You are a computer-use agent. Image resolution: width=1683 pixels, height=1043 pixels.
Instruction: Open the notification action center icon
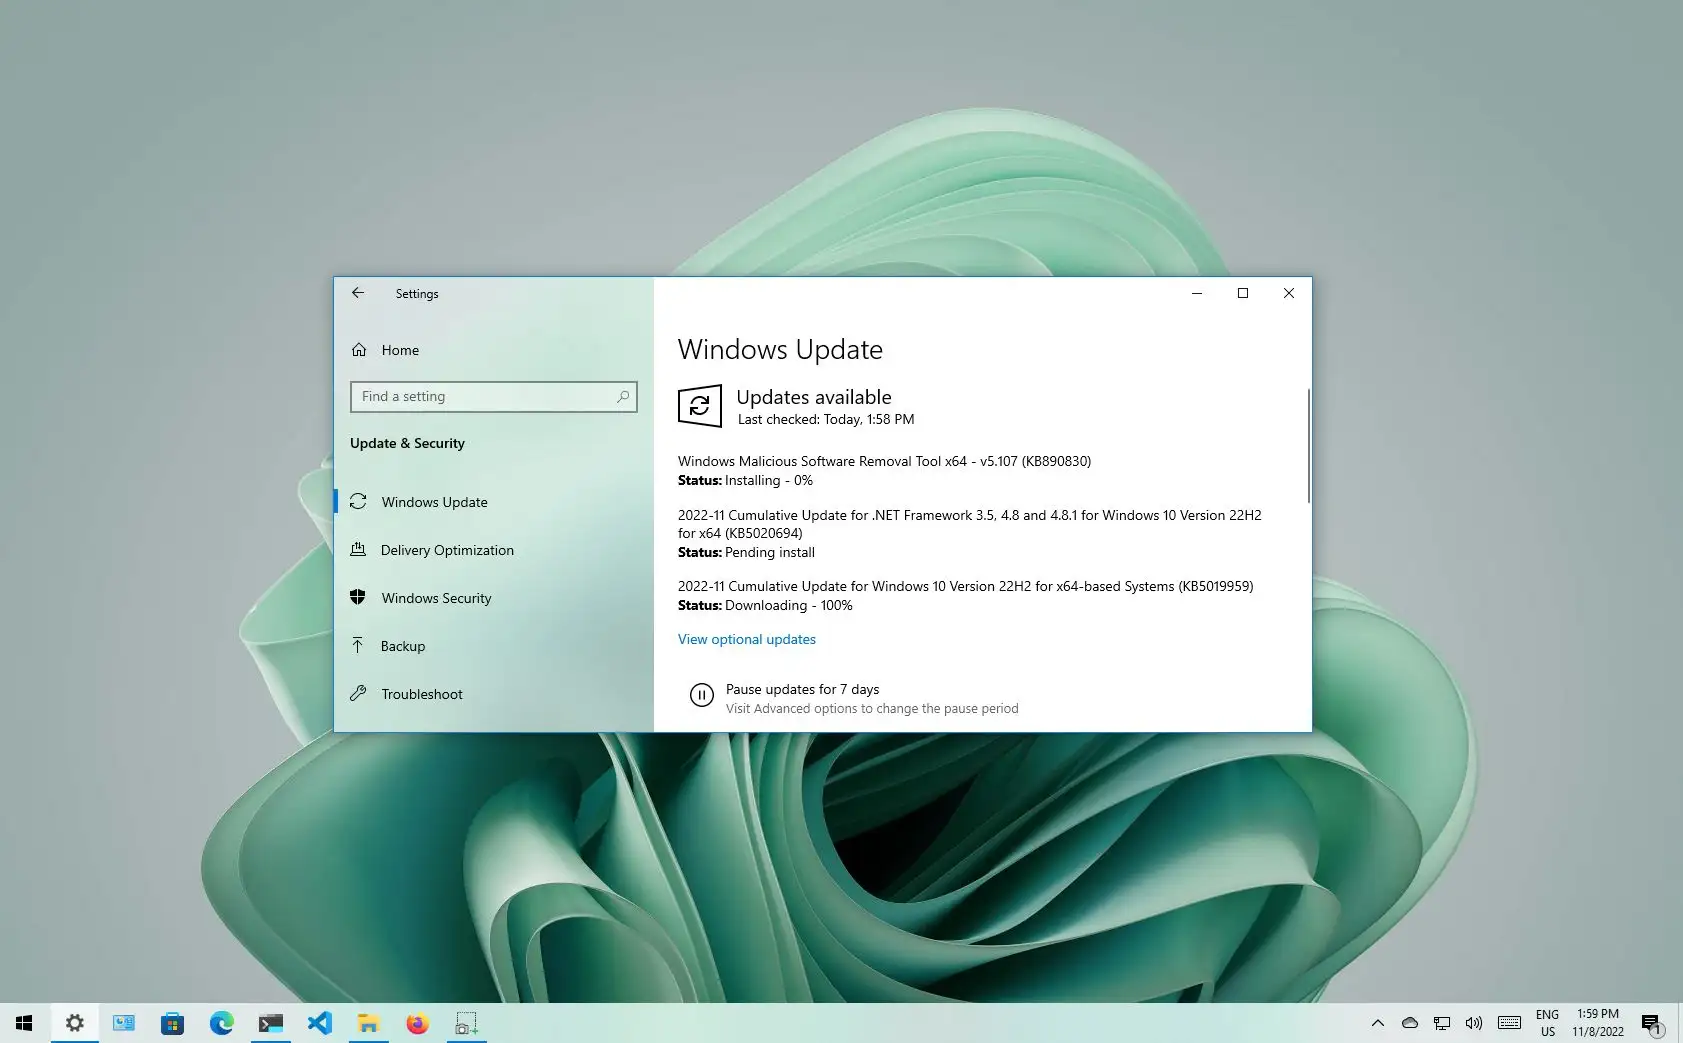[1652, 1023]
